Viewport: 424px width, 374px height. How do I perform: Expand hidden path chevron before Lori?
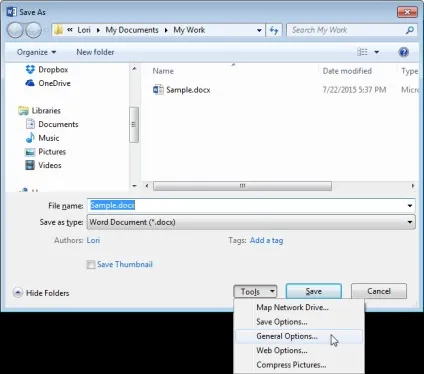pyautogui.click(x=70, y=30)
